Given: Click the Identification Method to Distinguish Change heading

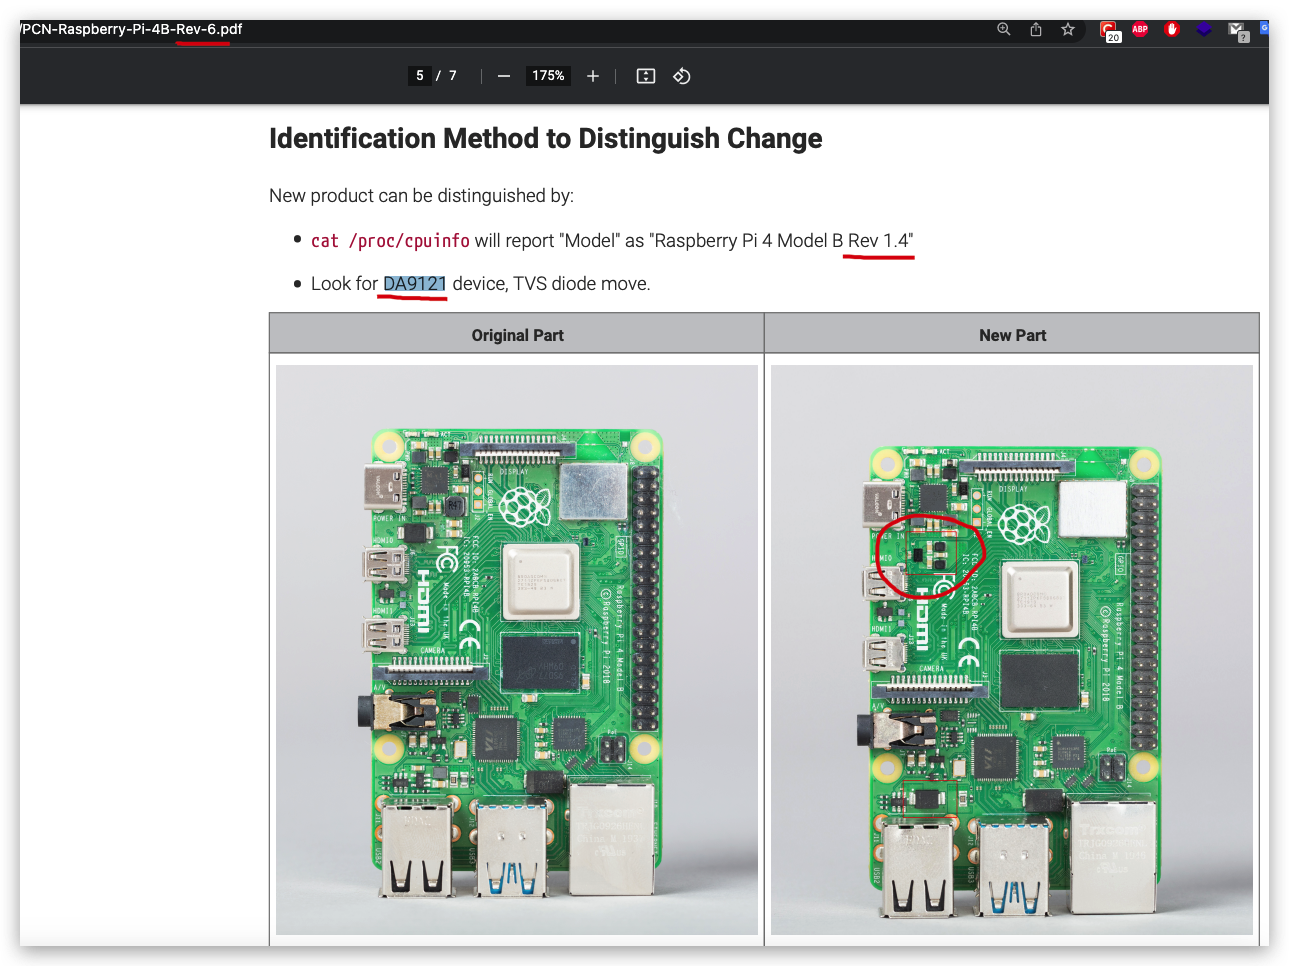Looking at the screenshot, I should pyautogui.click(x=546, y=138).
